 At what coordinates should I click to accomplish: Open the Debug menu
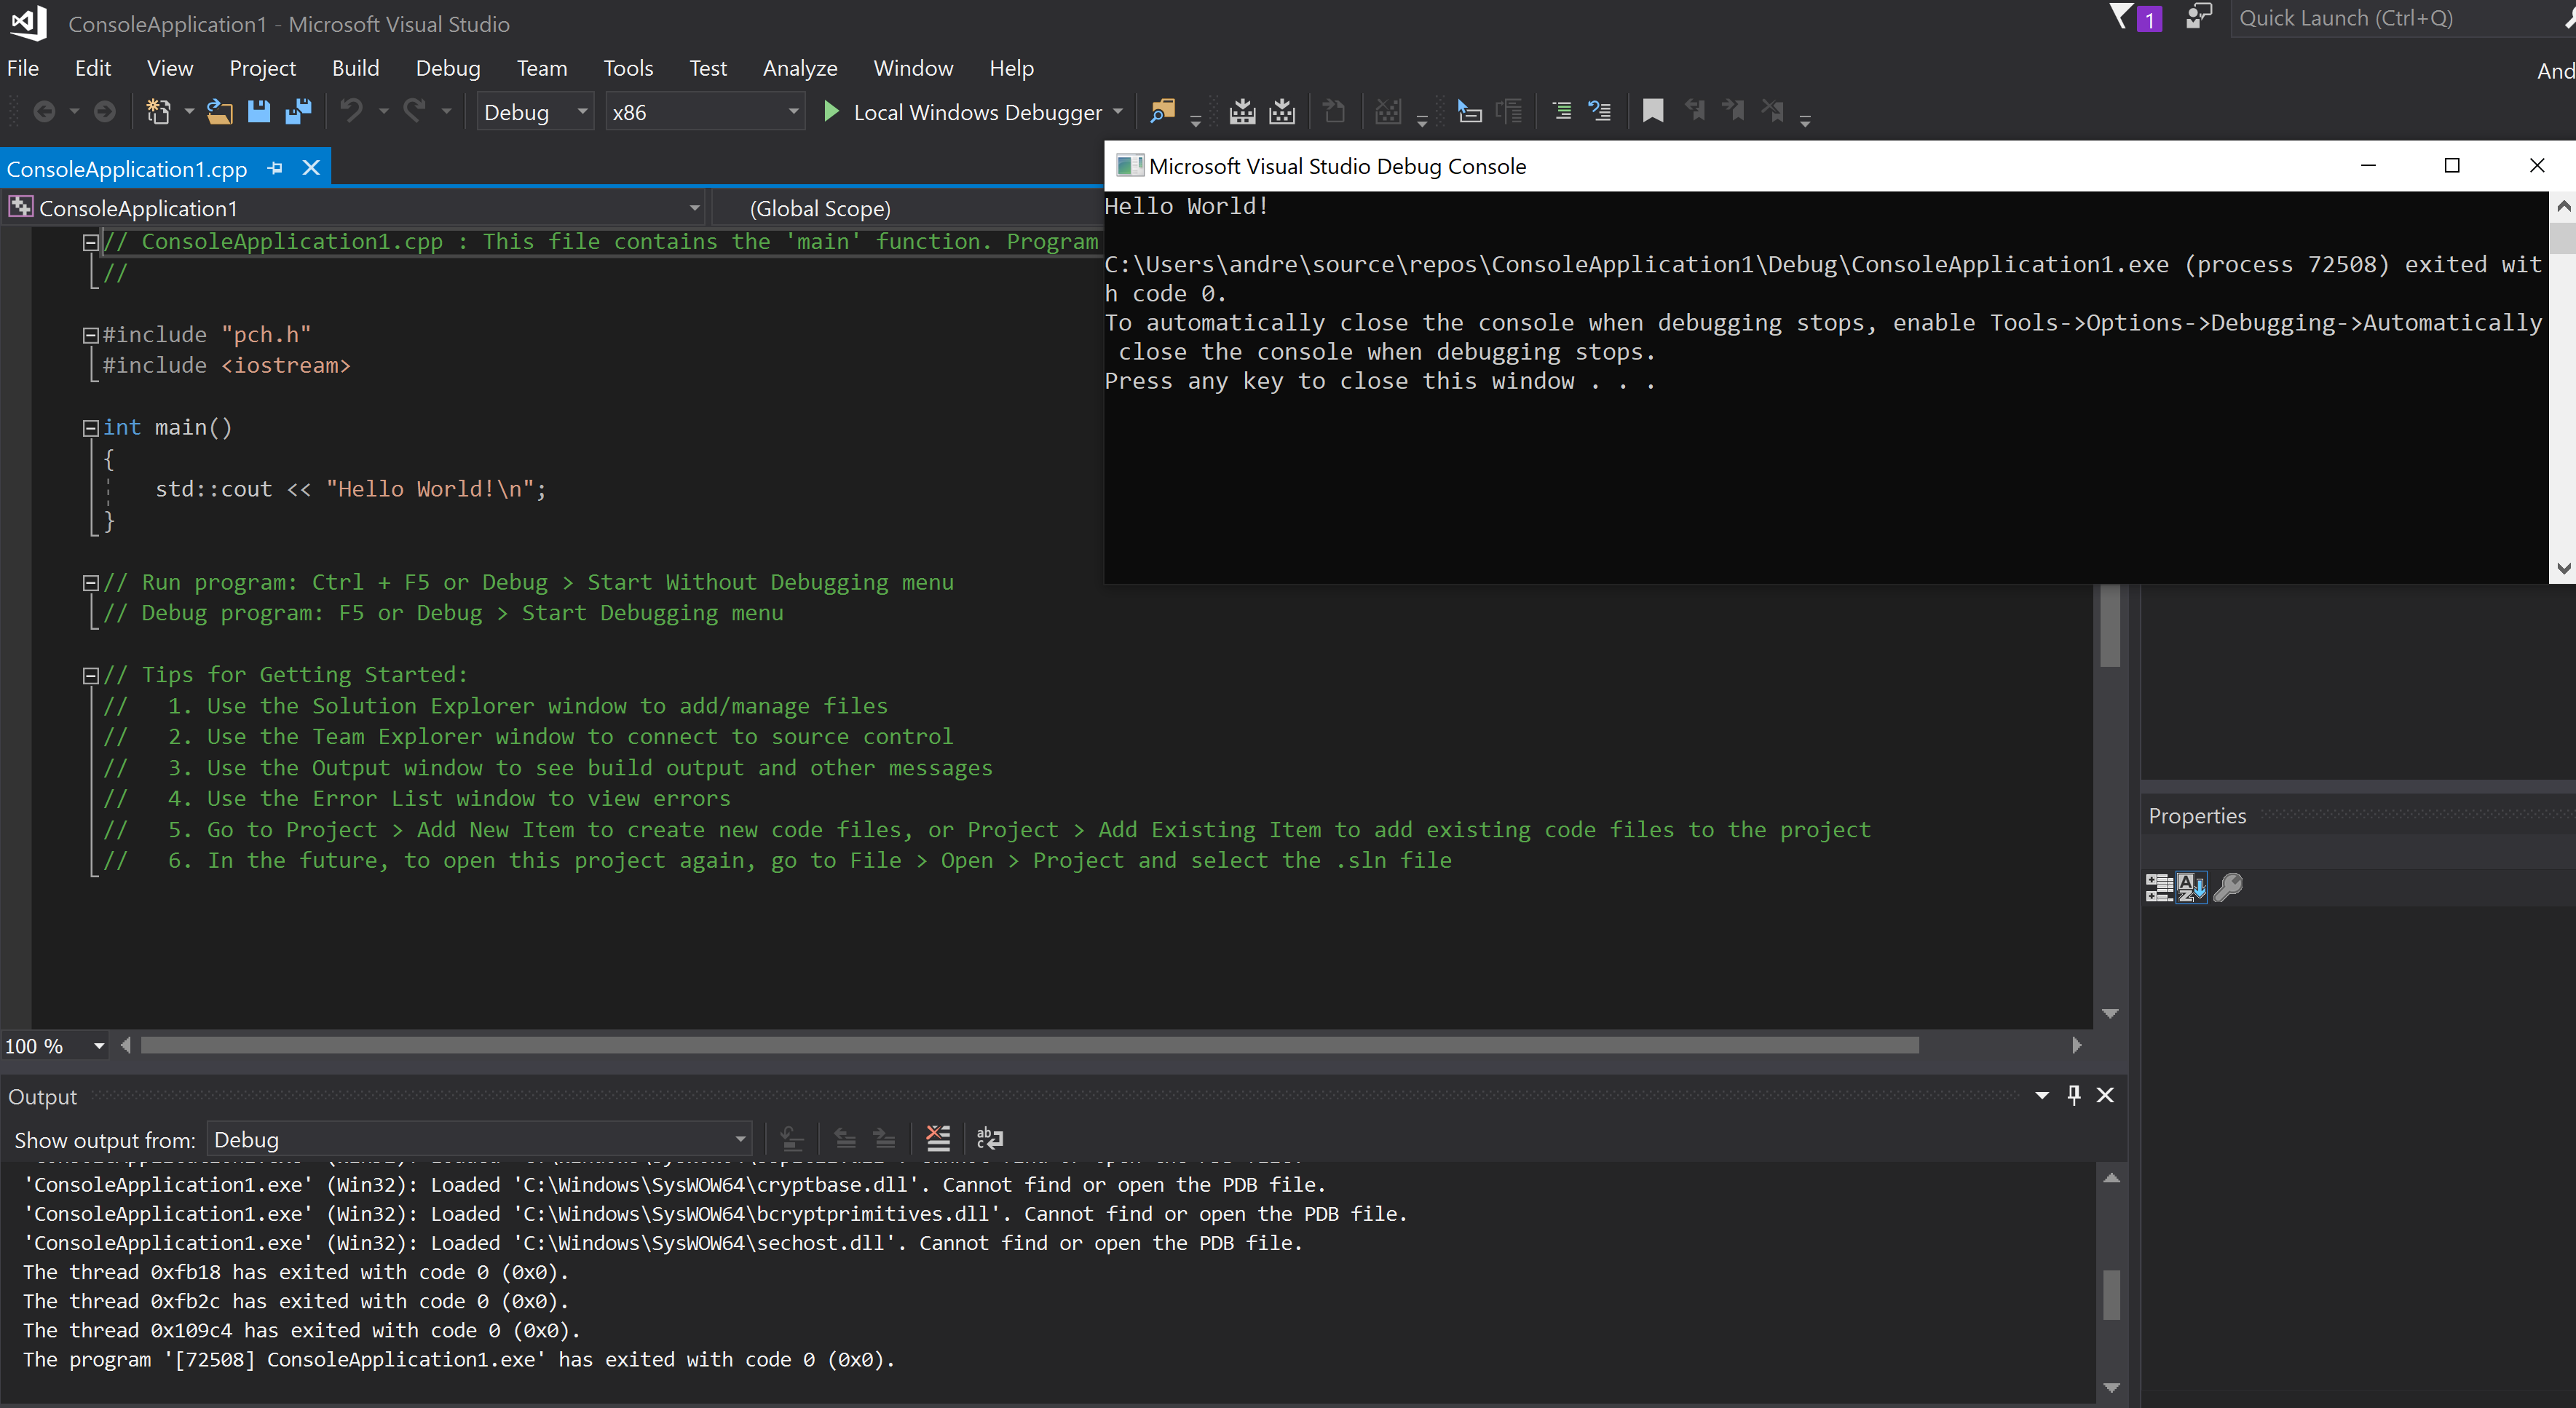point(448,68)
